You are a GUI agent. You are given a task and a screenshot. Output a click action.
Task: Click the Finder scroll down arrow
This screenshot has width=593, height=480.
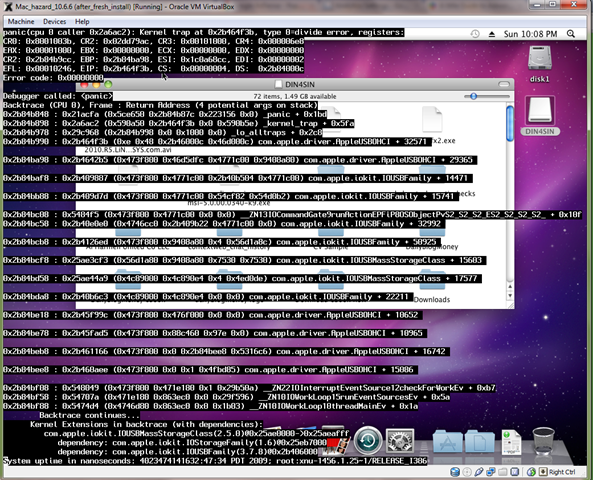(510, 295)
